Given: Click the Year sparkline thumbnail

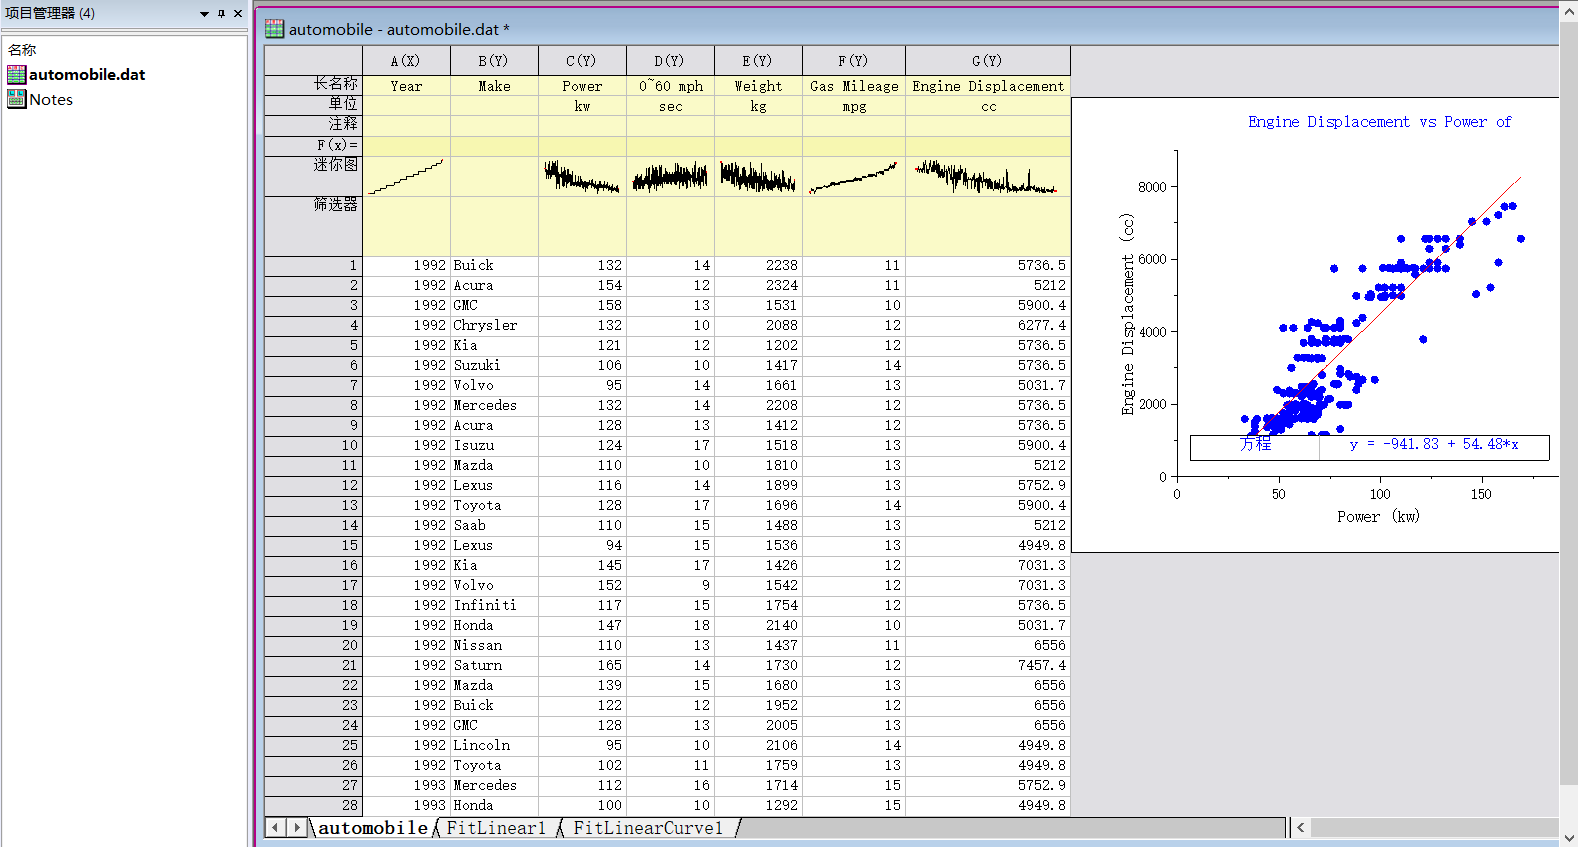Looking at the screenshot, I should click(406, 176).
